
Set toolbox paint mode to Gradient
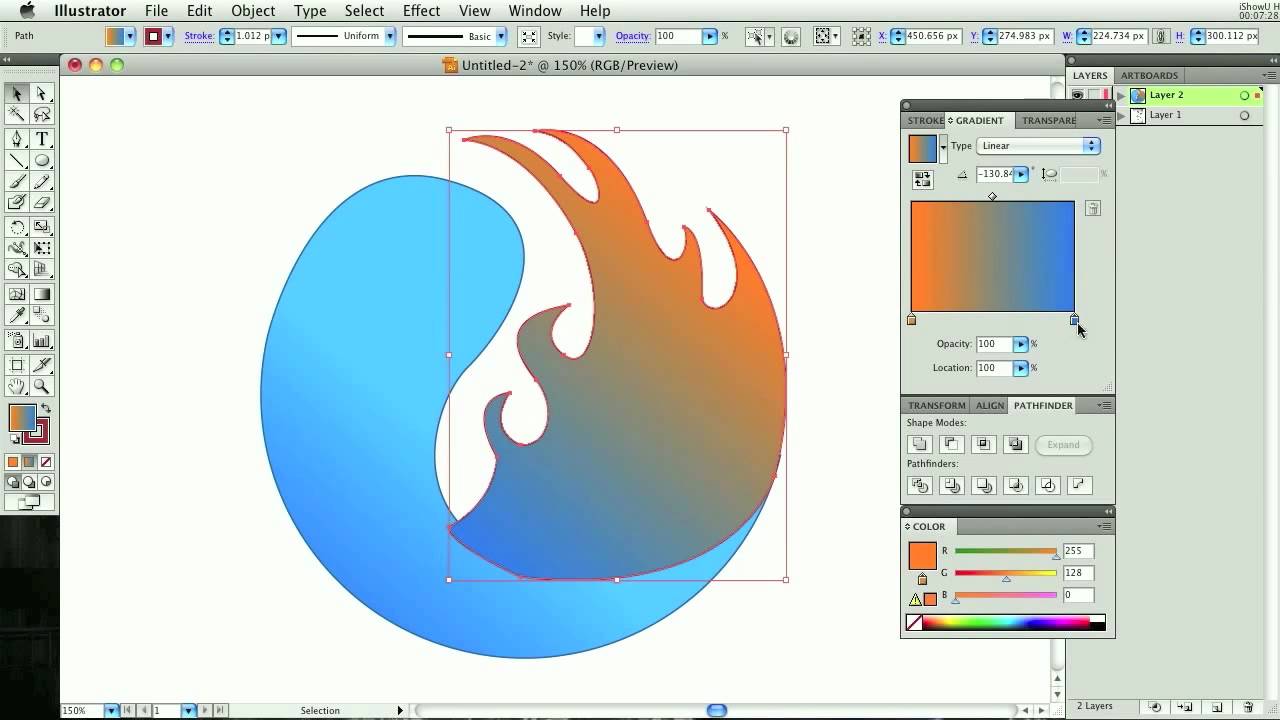(x=29, y=462)
